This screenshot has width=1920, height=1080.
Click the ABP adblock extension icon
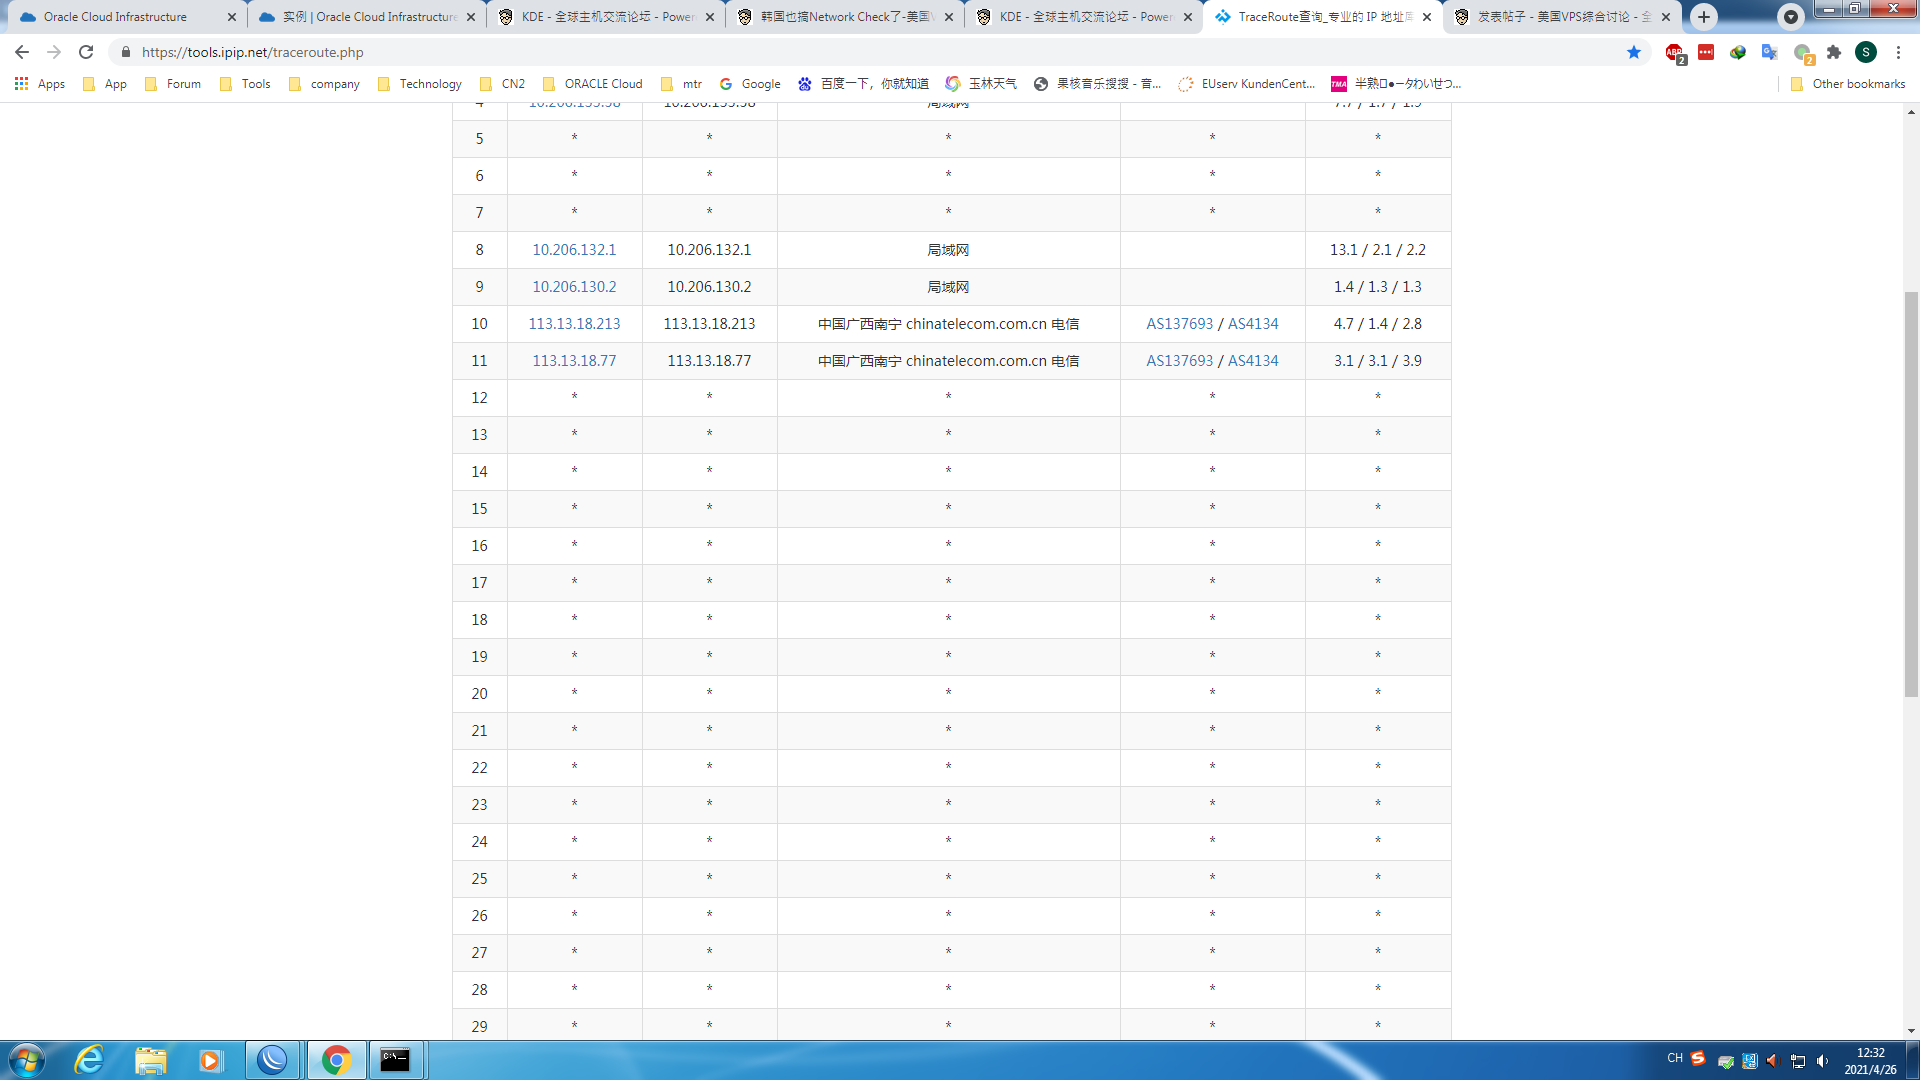1674,52
